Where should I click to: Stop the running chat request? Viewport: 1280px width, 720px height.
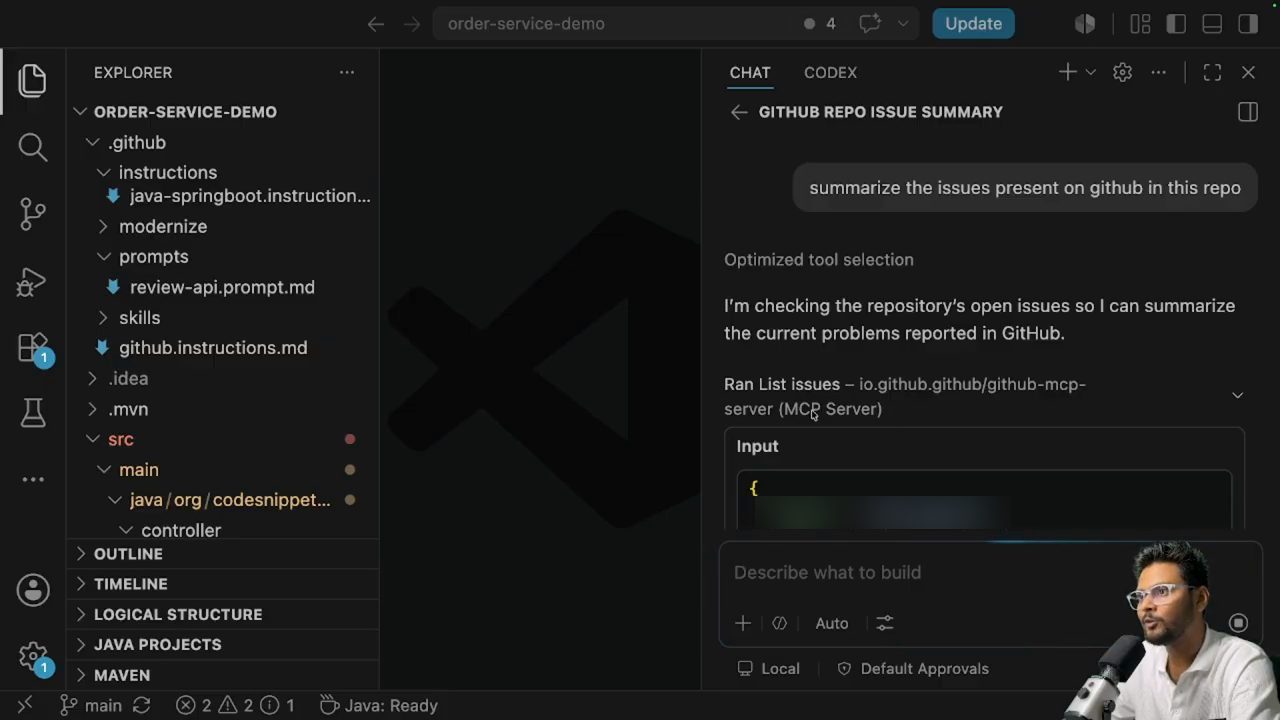1238,623
